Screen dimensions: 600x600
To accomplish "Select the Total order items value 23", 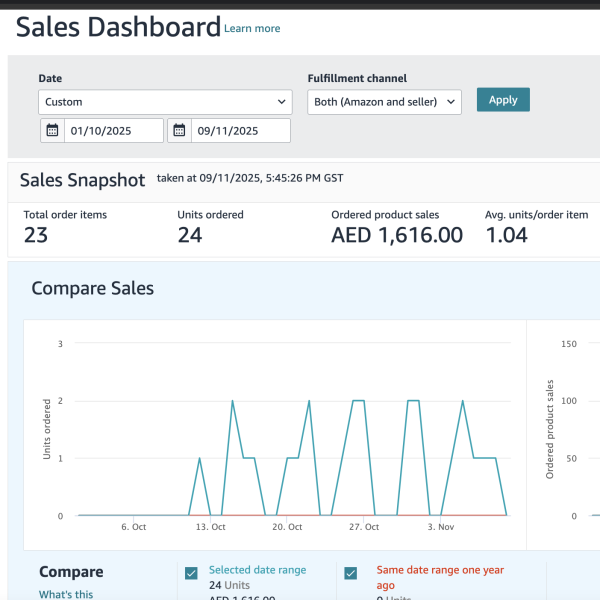I will pos(36,236).
